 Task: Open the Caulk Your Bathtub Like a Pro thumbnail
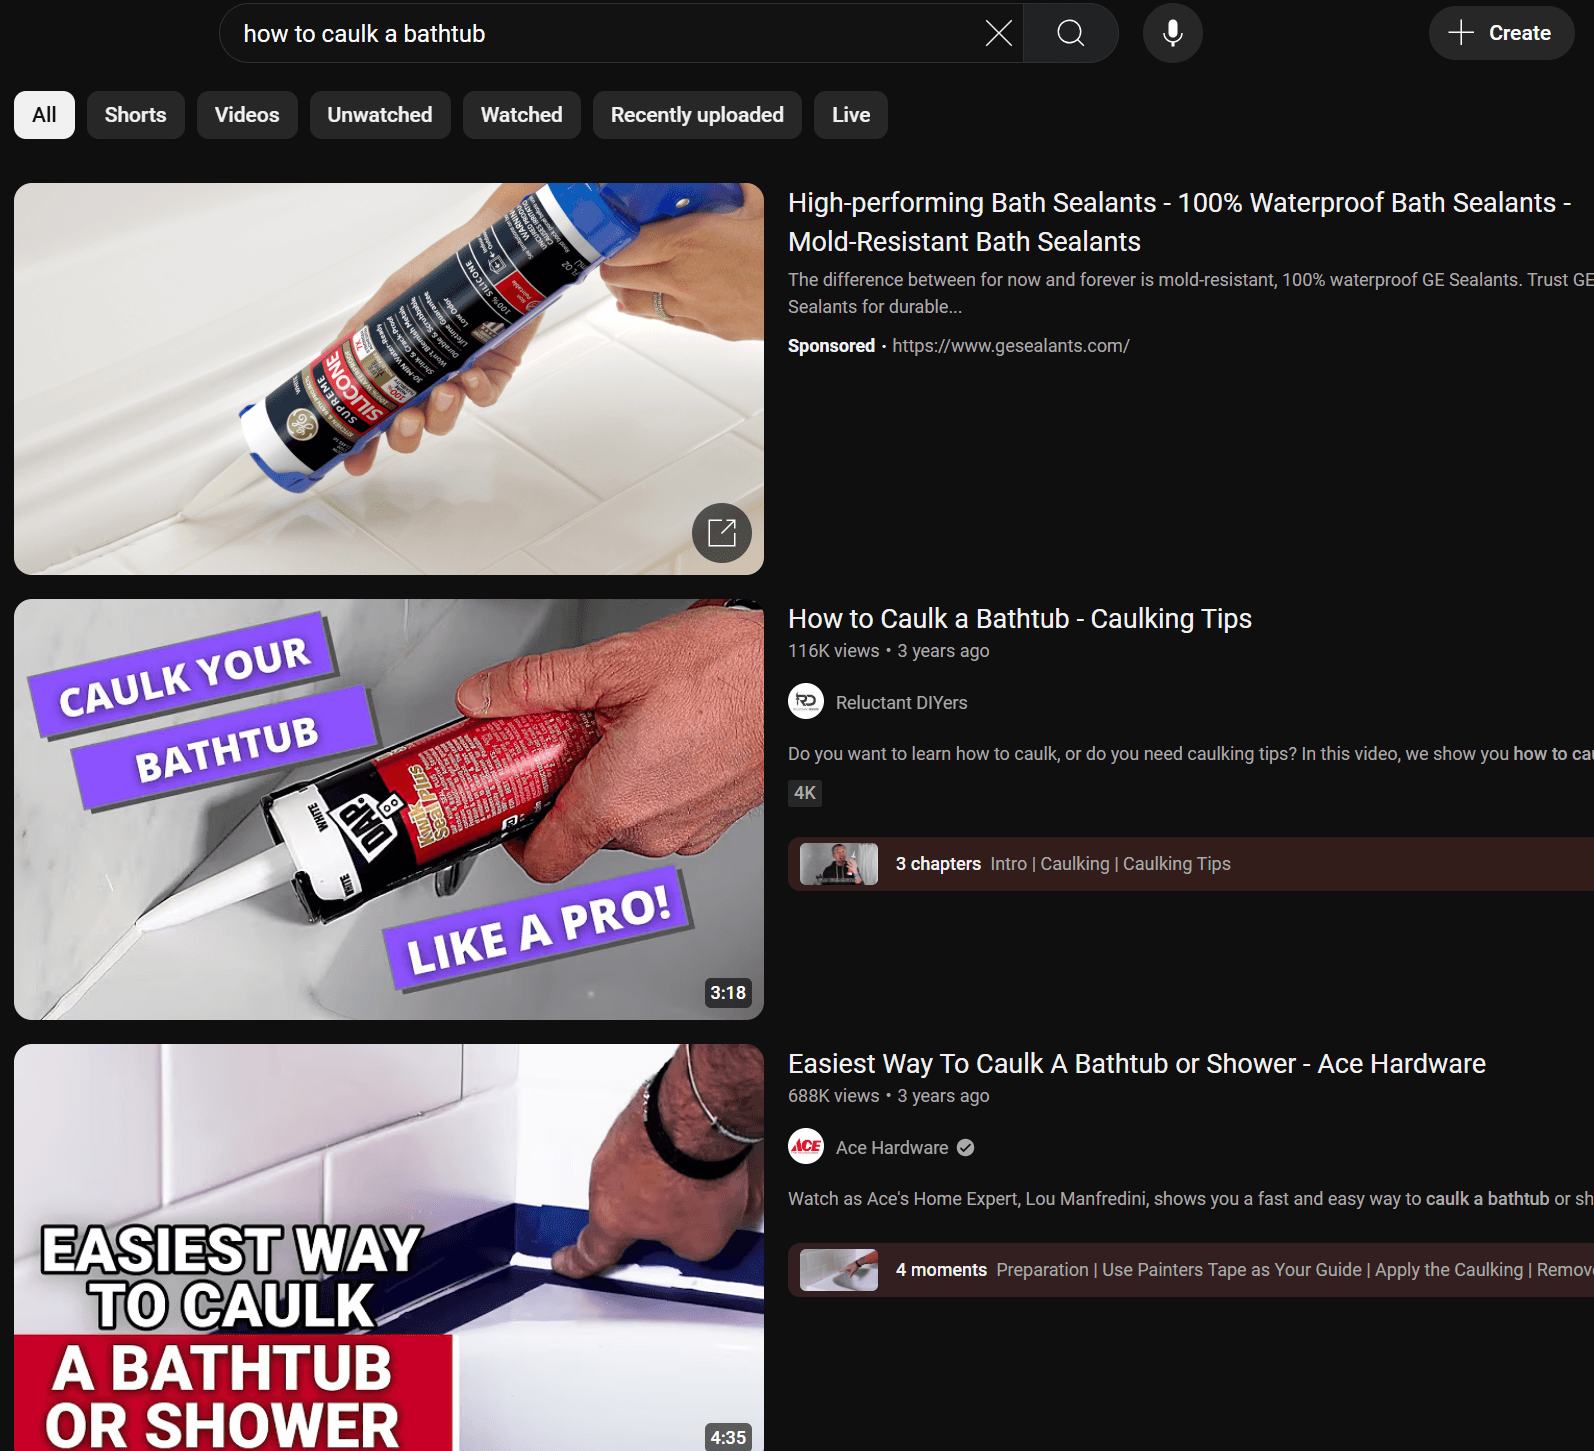(389, 809)
